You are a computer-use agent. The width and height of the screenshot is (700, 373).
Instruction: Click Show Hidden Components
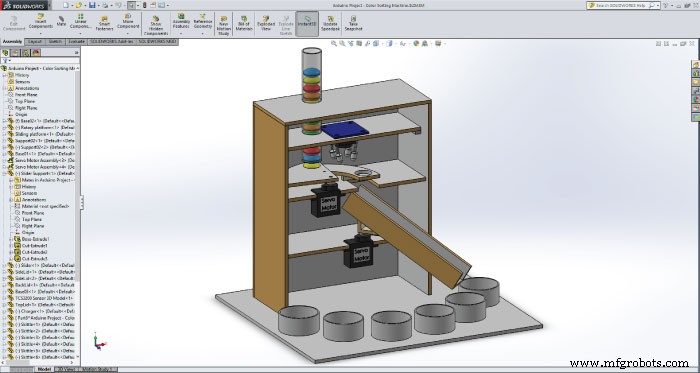click(x=156, y=25)
